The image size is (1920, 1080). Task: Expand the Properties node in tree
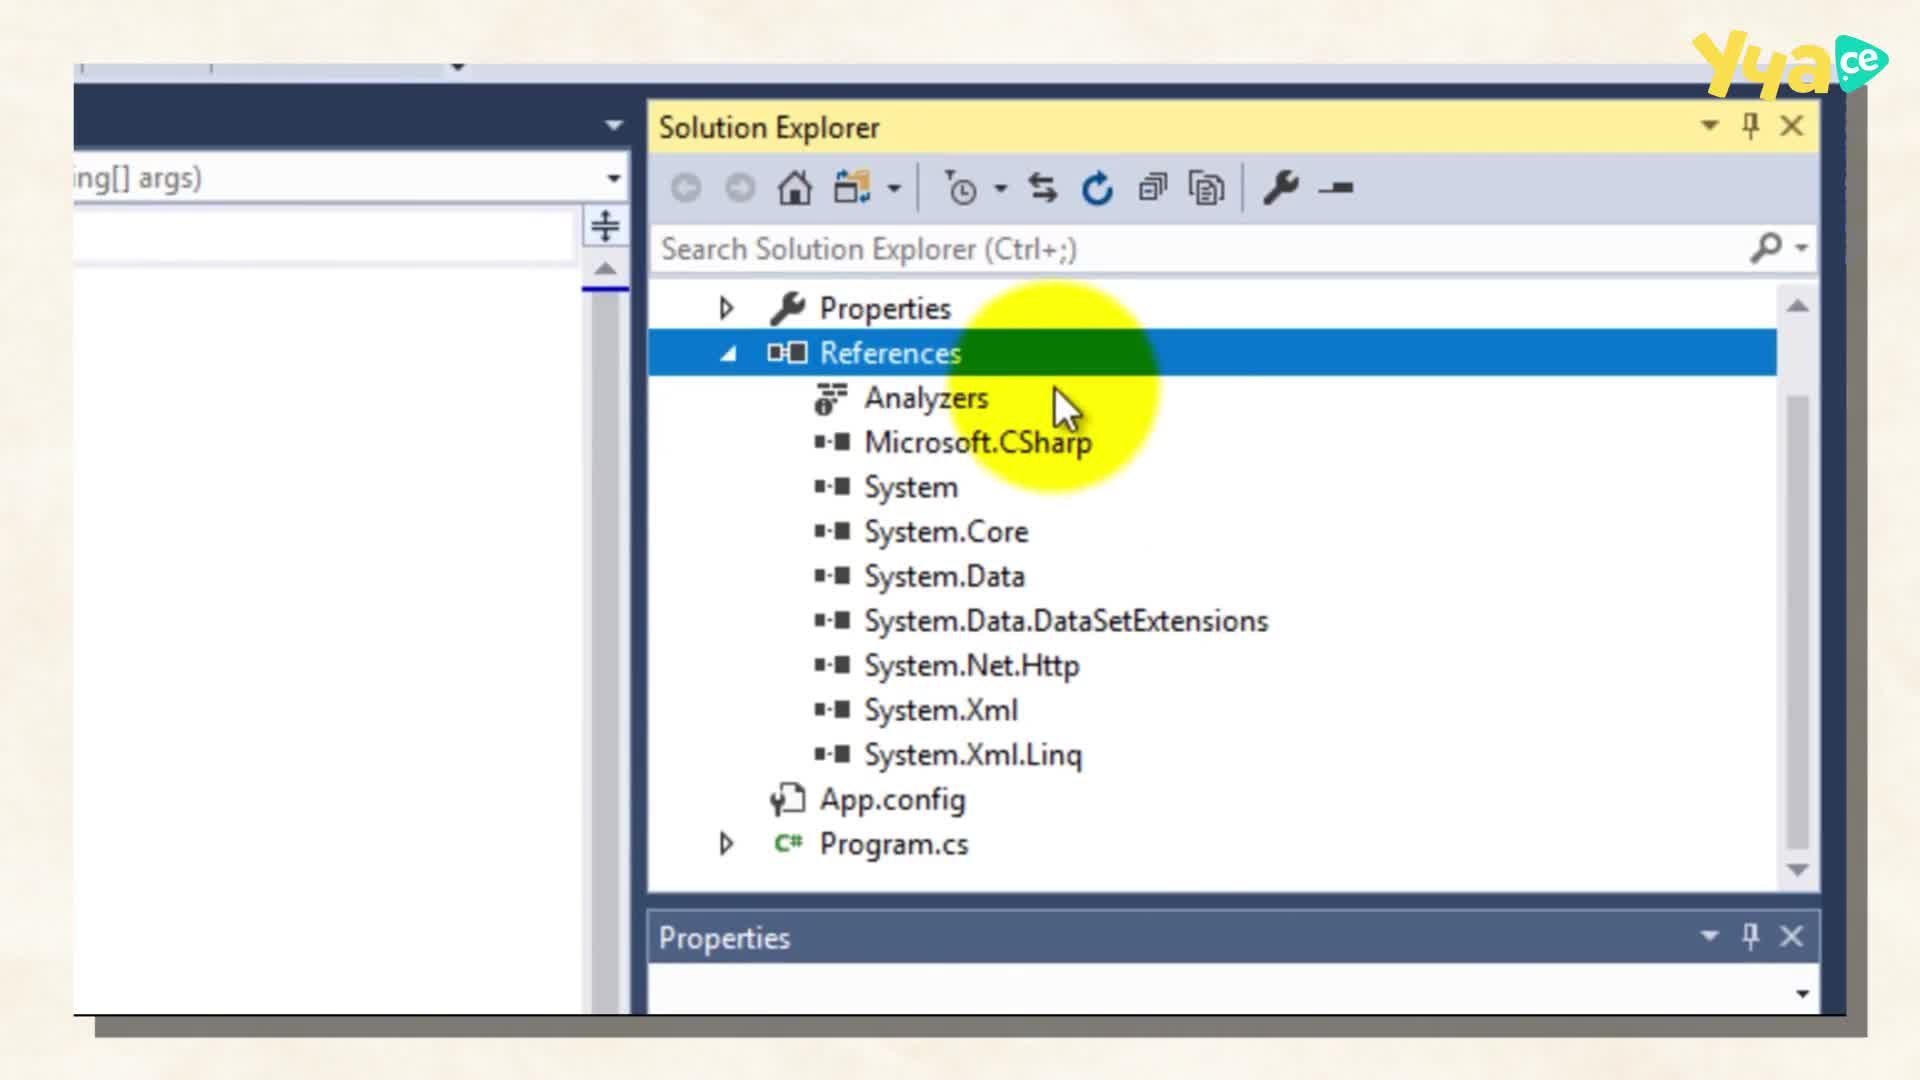727,308
